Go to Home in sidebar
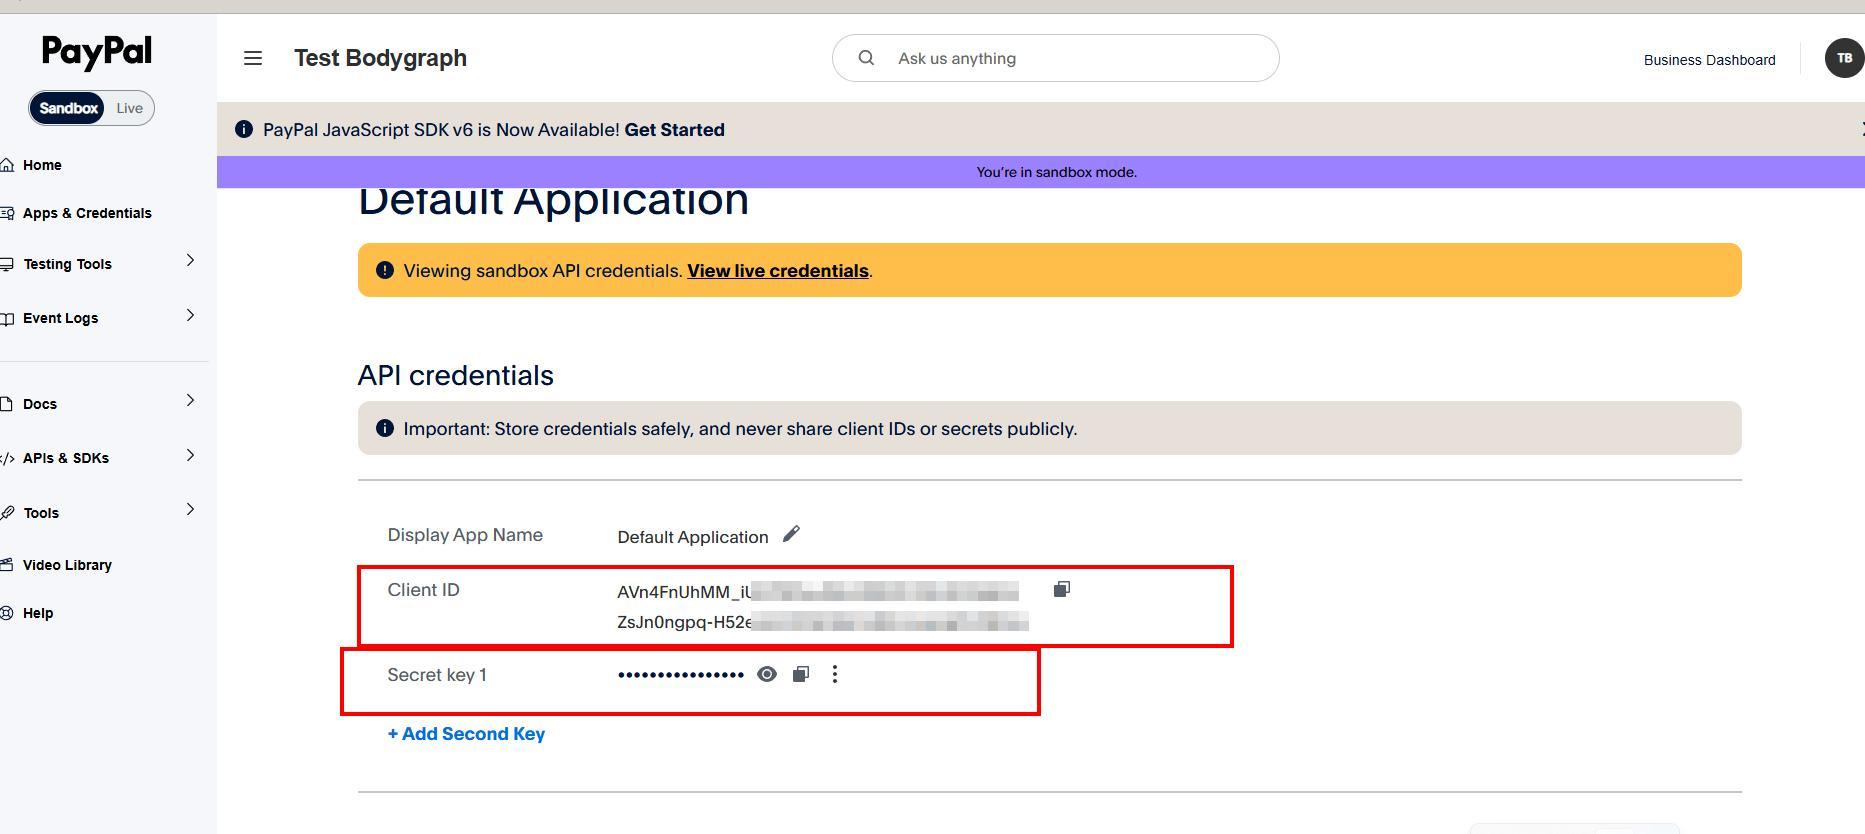Viewport: 1865px width, 834px height. click(x=42, y=165)
